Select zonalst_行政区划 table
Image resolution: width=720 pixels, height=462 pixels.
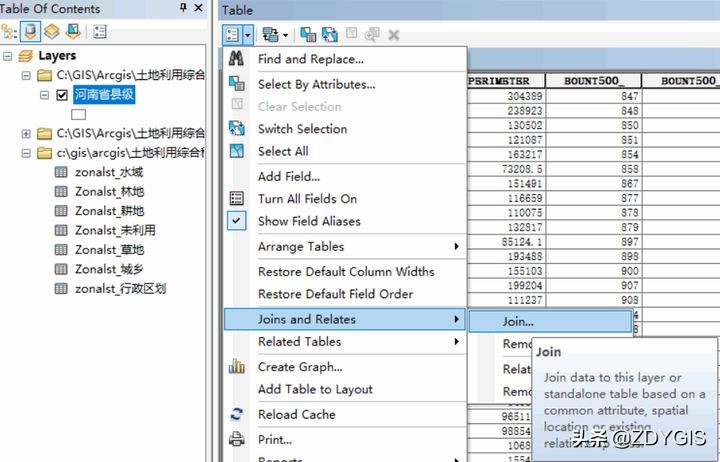[x=121, y=288]
